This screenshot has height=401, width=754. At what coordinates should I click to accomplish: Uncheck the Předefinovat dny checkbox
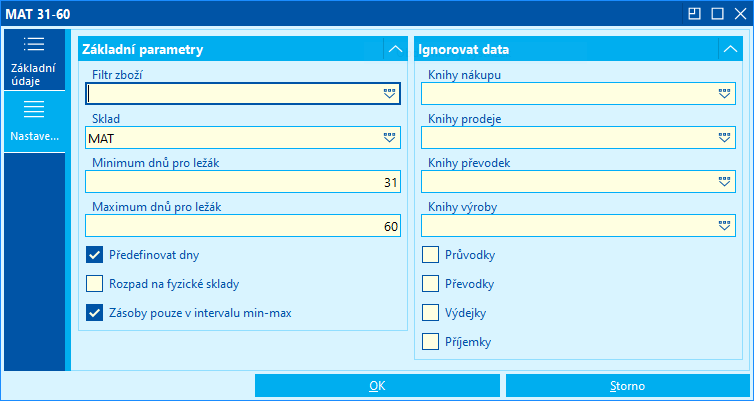pyautogui.click(x=95, y=254)
